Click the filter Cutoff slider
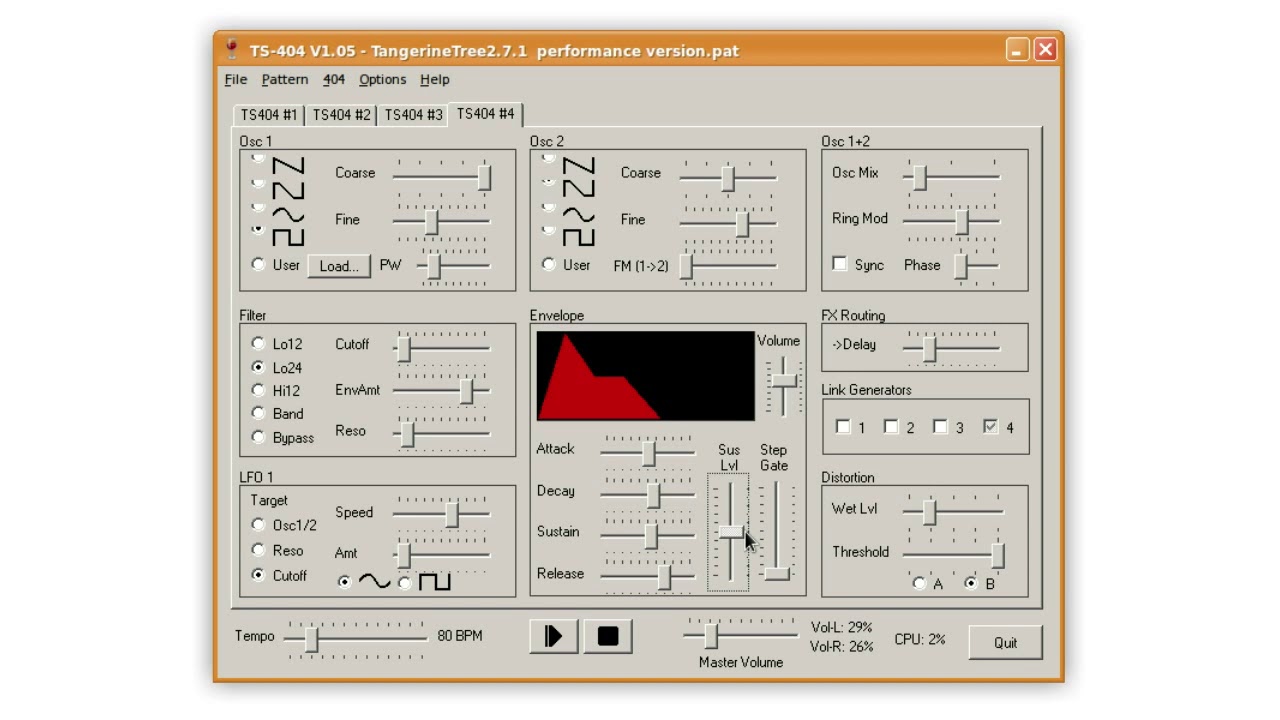Viewport: 1280px width, 720px height. pos(442,348)
